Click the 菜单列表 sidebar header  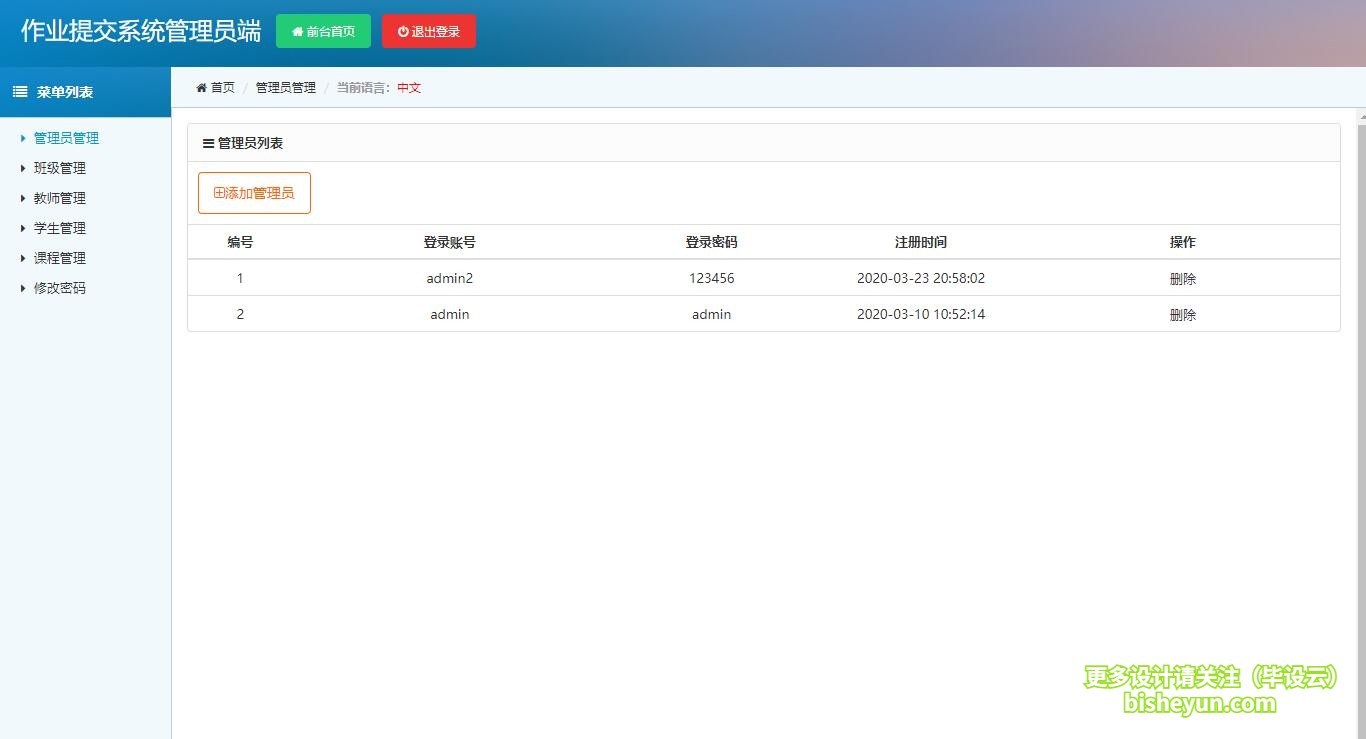click(x=65, y=92)
